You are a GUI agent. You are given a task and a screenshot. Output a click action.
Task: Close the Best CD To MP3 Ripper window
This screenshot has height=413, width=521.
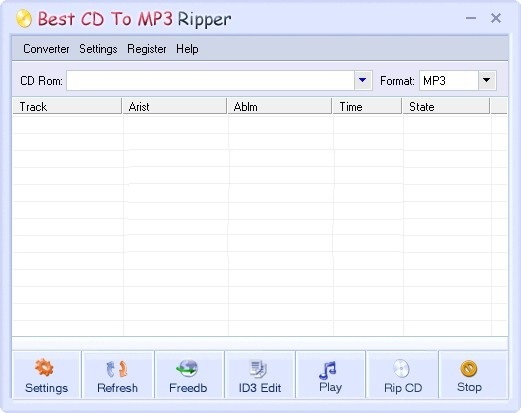tap(496, 18)
